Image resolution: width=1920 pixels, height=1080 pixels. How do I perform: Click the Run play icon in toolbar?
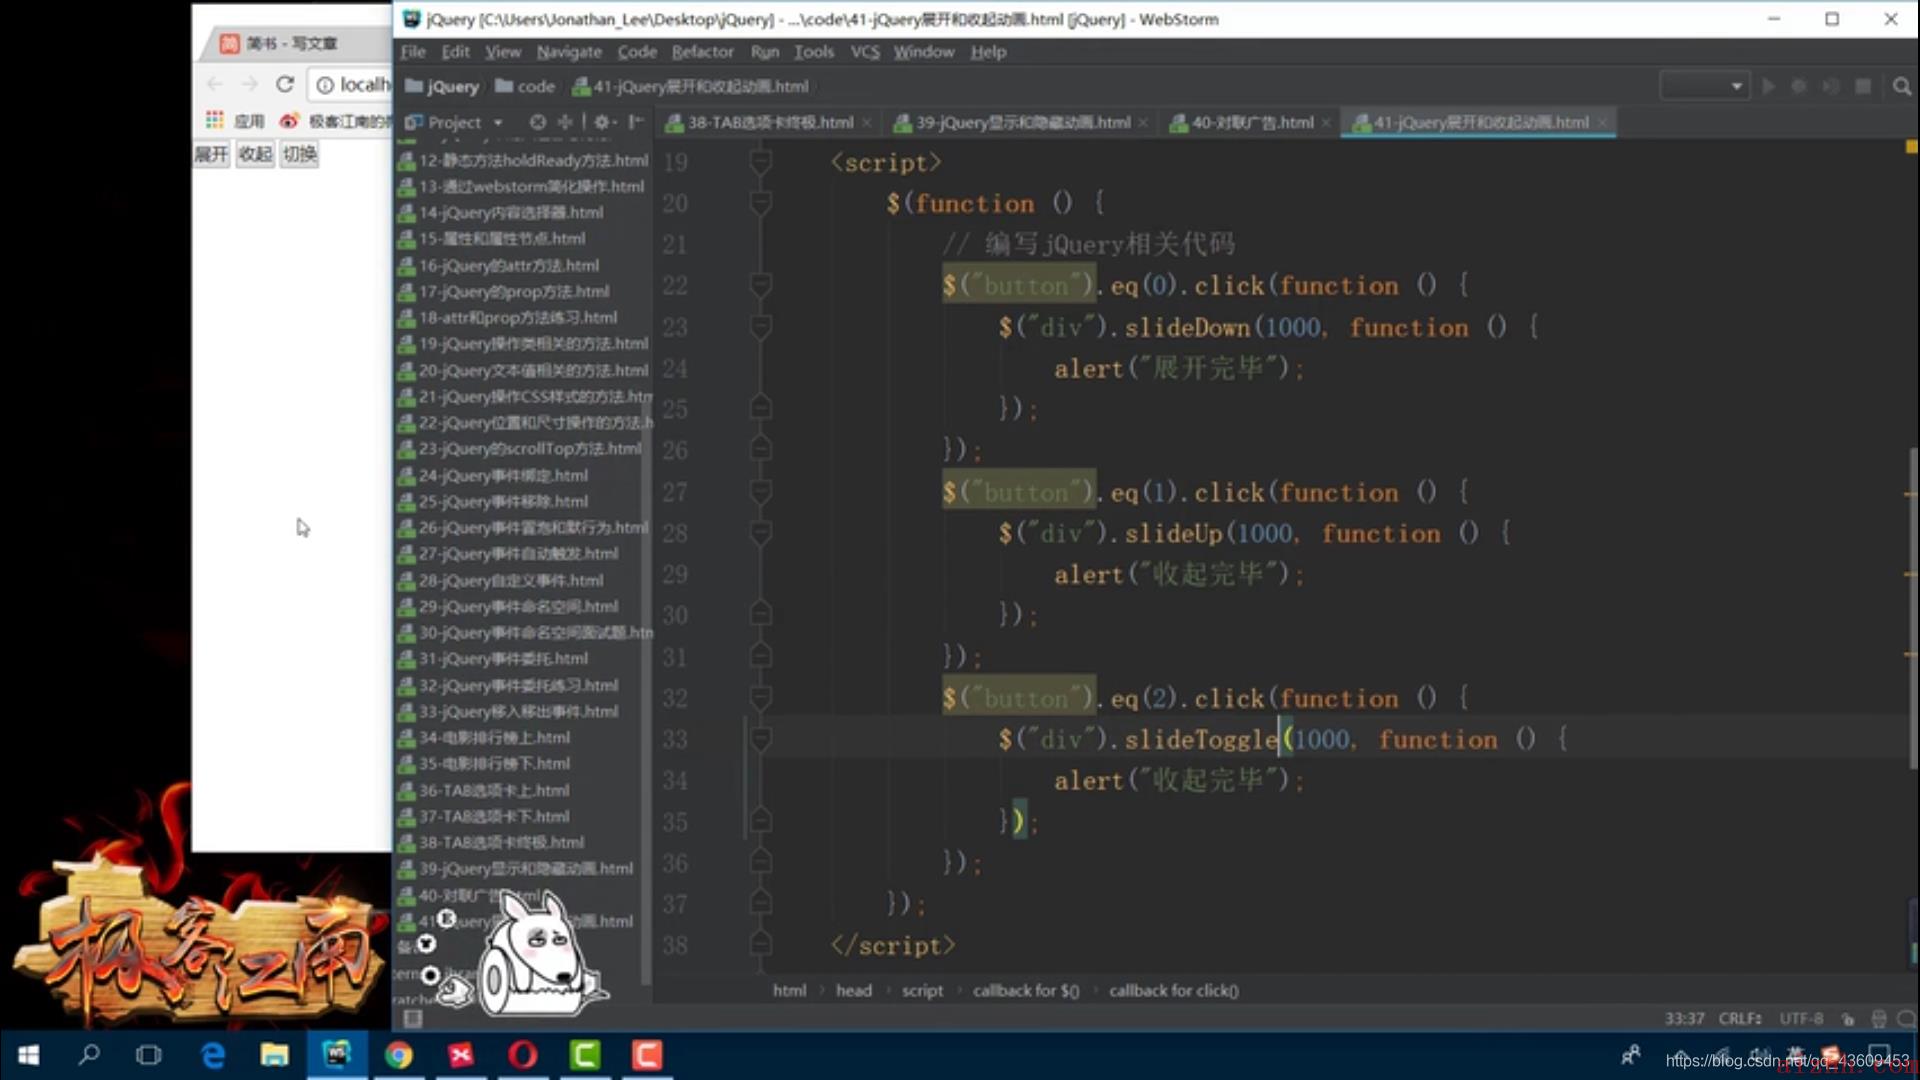click(x=1768, y=86)
